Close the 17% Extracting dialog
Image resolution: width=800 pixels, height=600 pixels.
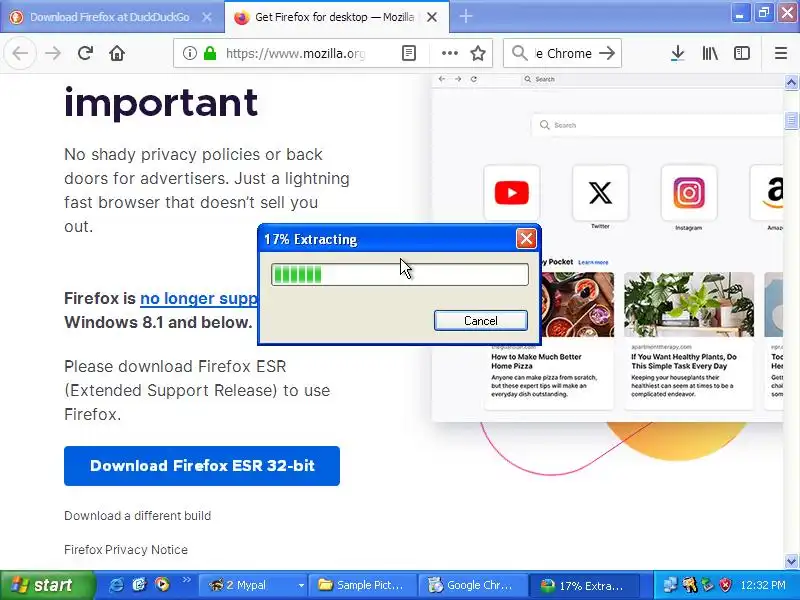pos(526,239)
